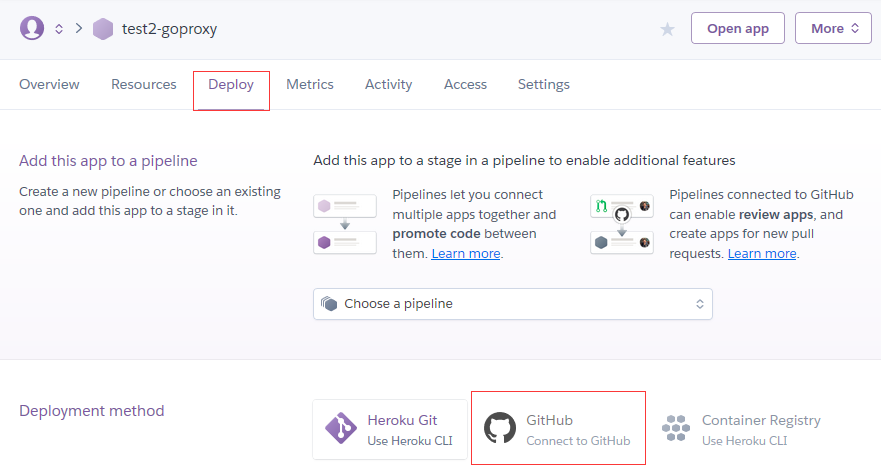Select the Deploy tab
Viewport: 881px width, 469px height.
coord(231,85)
